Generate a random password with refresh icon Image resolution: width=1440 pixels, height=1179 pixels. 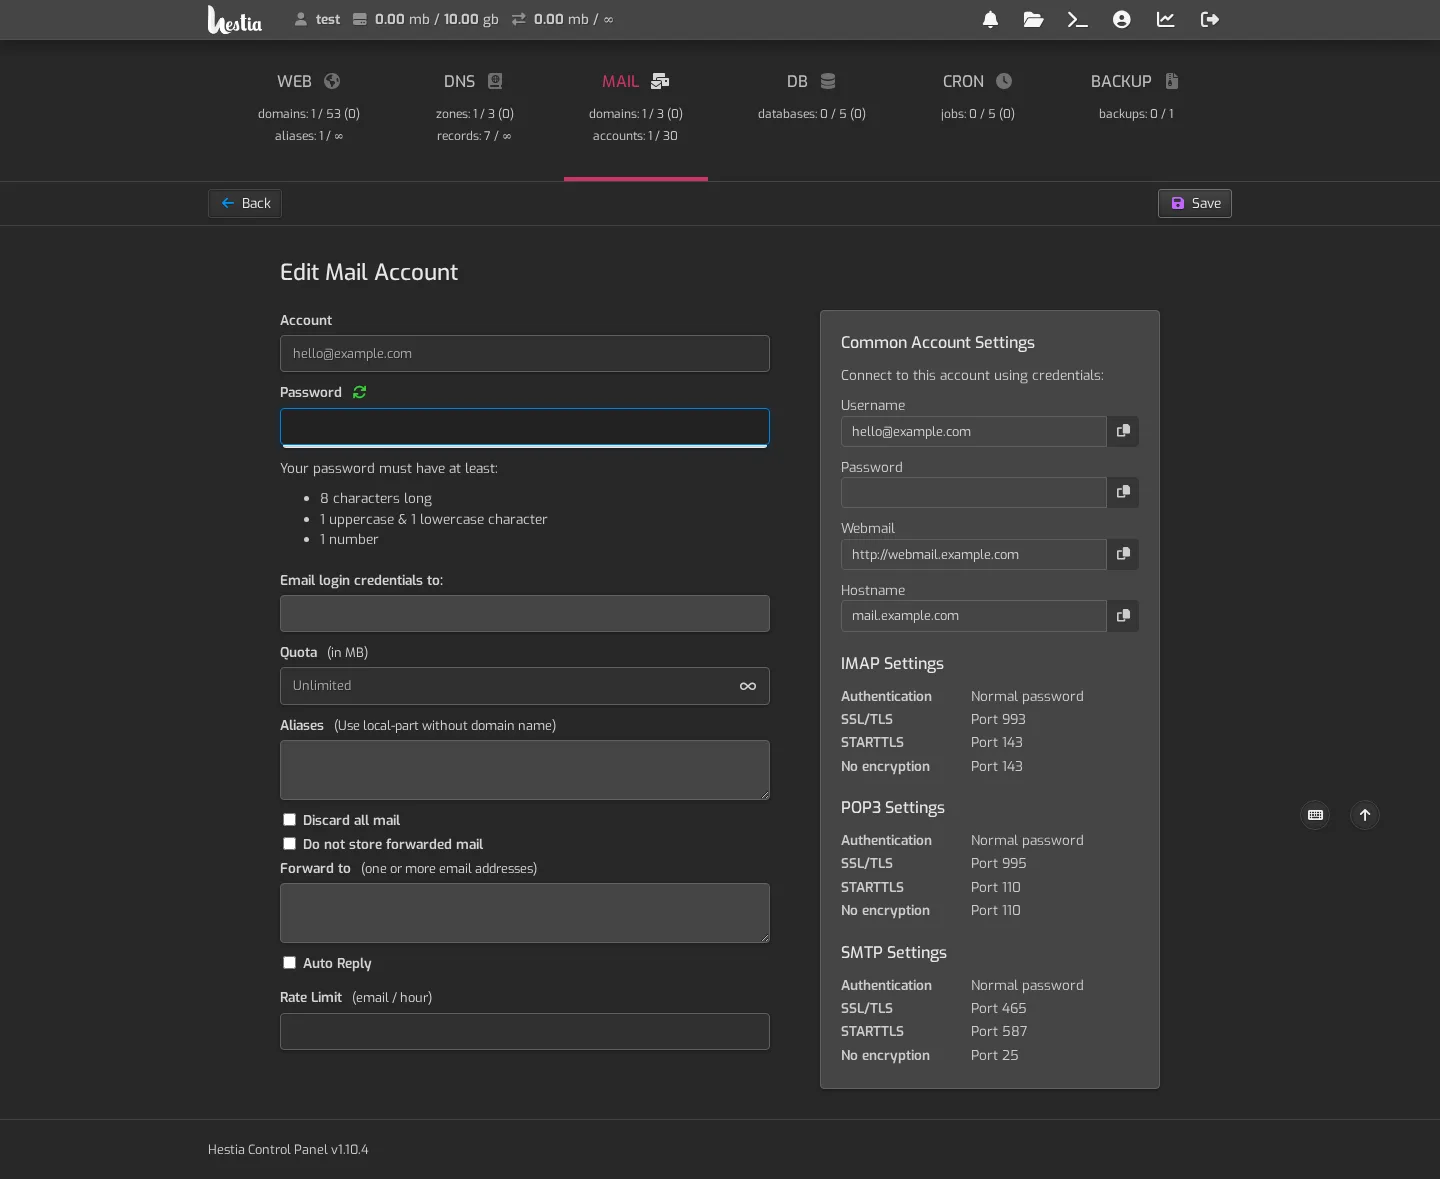pyautogui.click(x=360, y=392)
